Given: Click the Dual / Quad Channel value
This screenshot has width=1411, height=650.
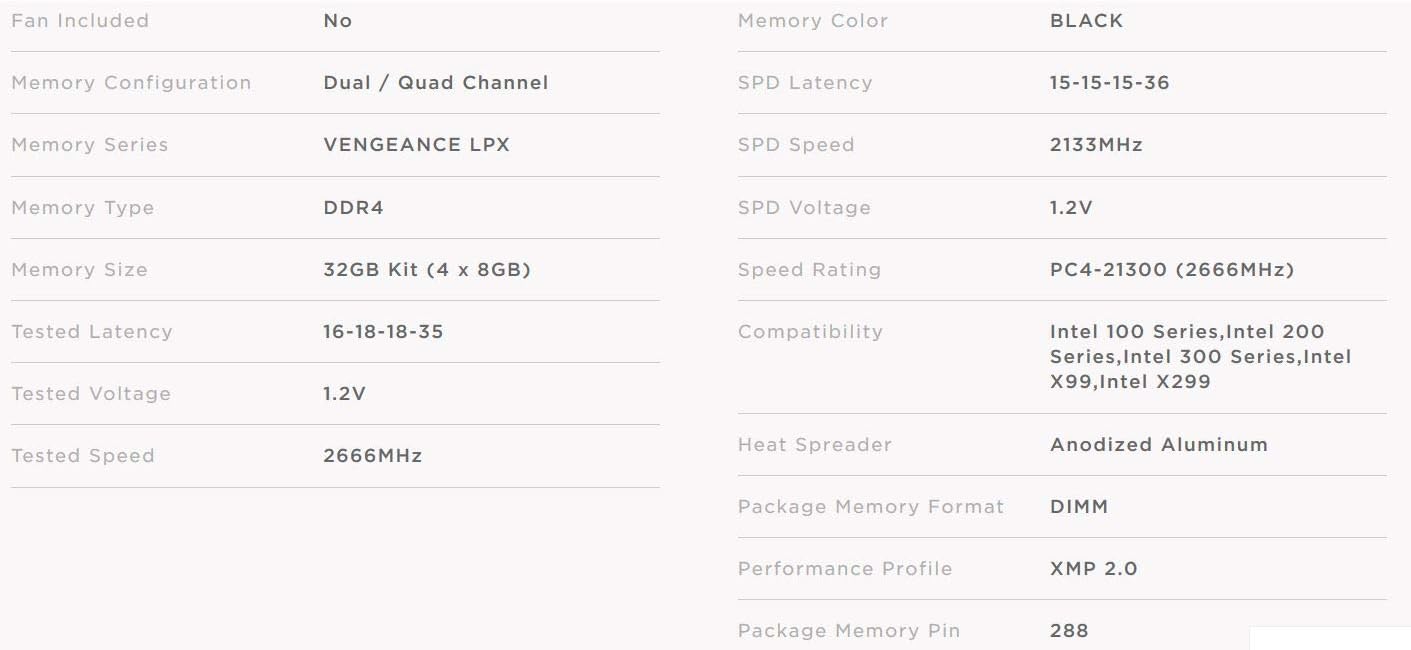Looking at the screenshot, I should [435, 83].
